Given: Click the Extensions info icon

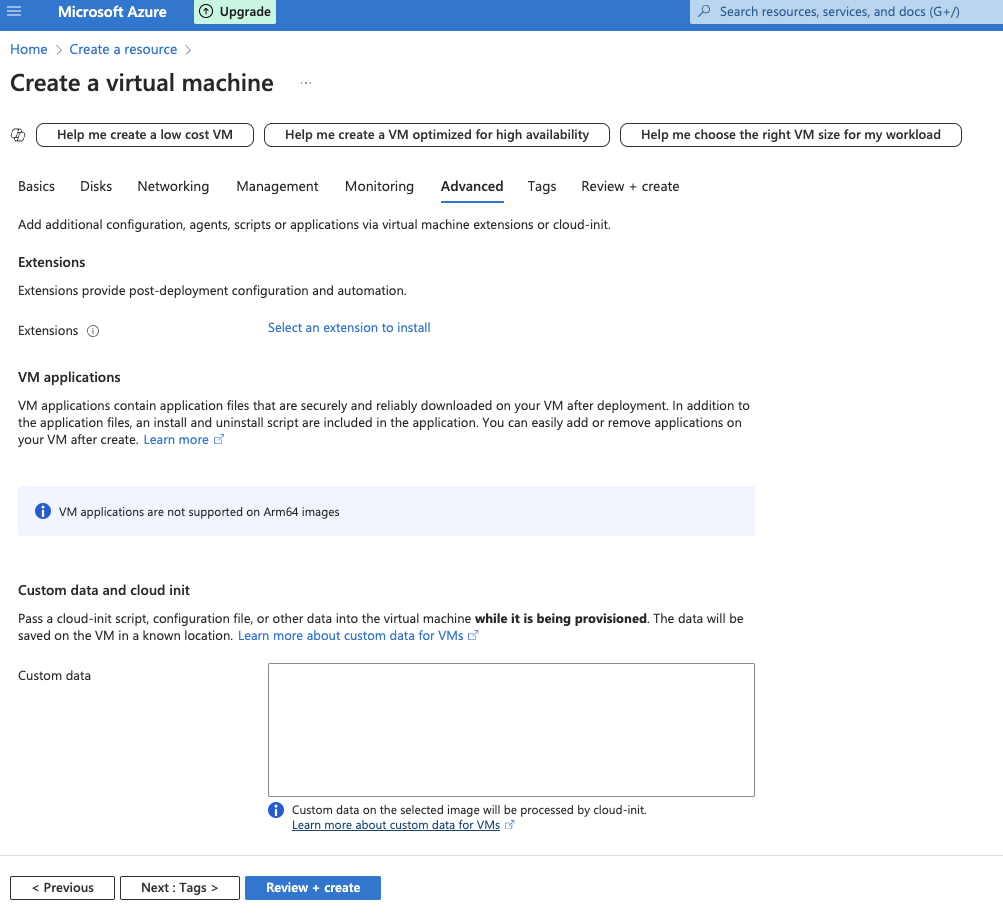Looking at the screenshot, I should [93, 331].
